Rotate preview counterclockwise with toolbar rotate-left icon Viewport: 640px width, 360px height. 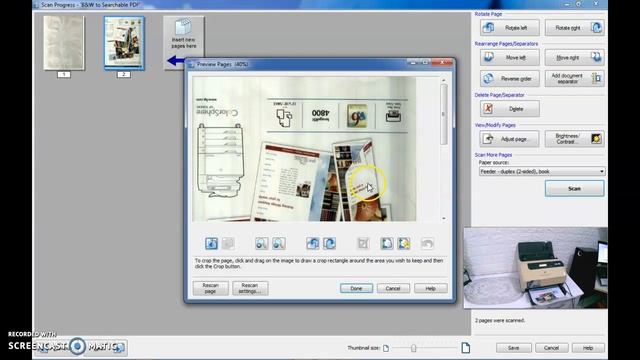tap(312, 244)
